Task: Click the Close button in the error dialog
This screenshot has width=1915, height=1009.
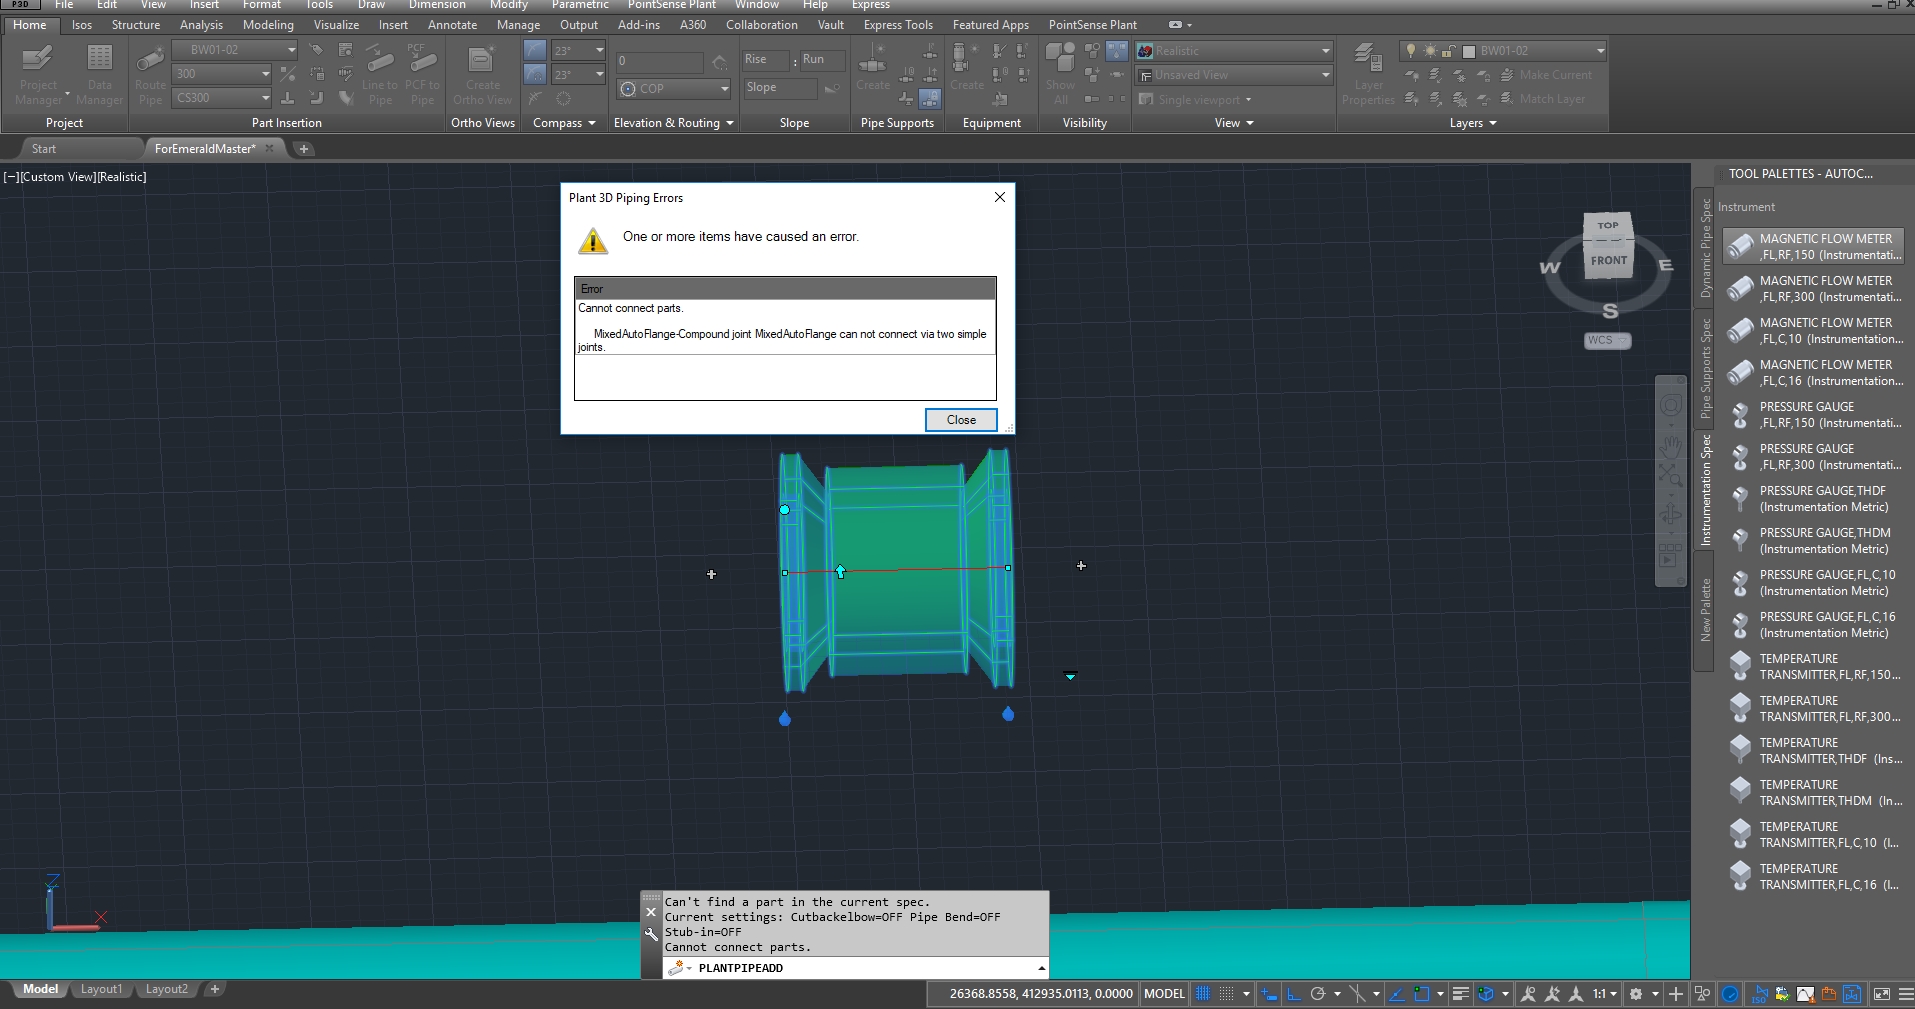Action: [x=960, y=420]
